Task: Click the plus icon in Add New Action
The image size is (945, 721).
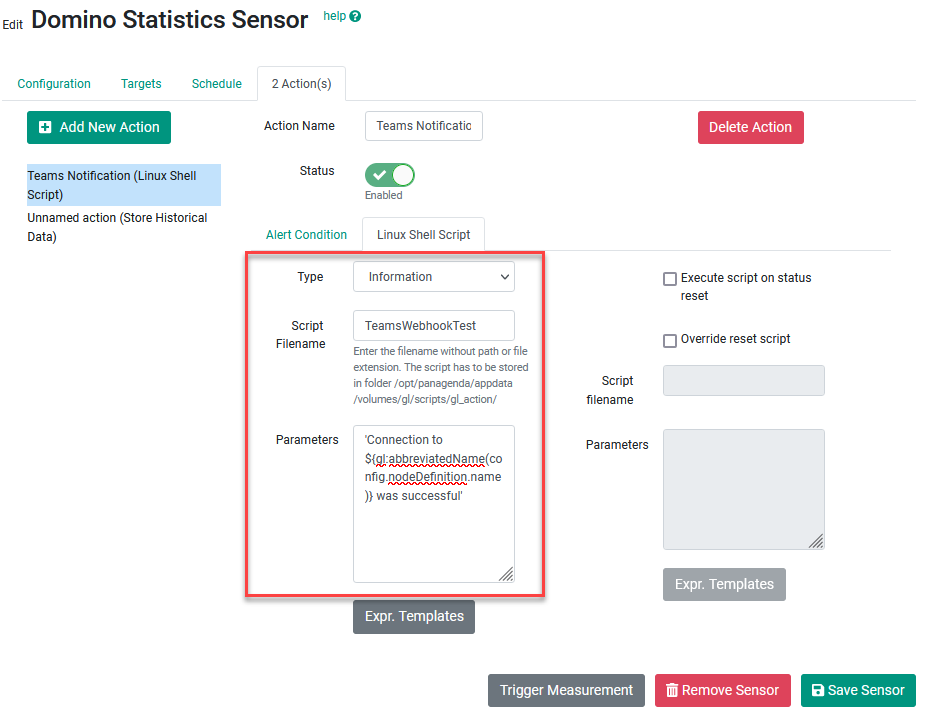Action: tap(45, 127)
